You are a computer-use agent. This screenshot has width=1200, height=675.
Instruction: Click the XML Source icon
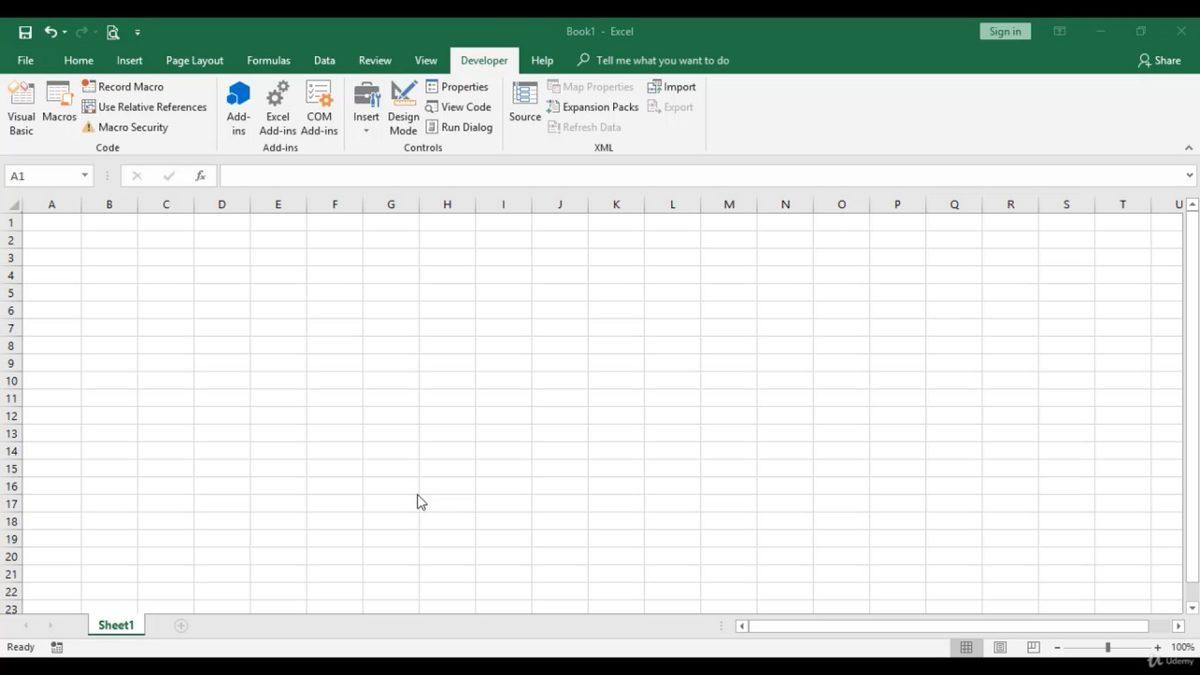click(524, 105)
